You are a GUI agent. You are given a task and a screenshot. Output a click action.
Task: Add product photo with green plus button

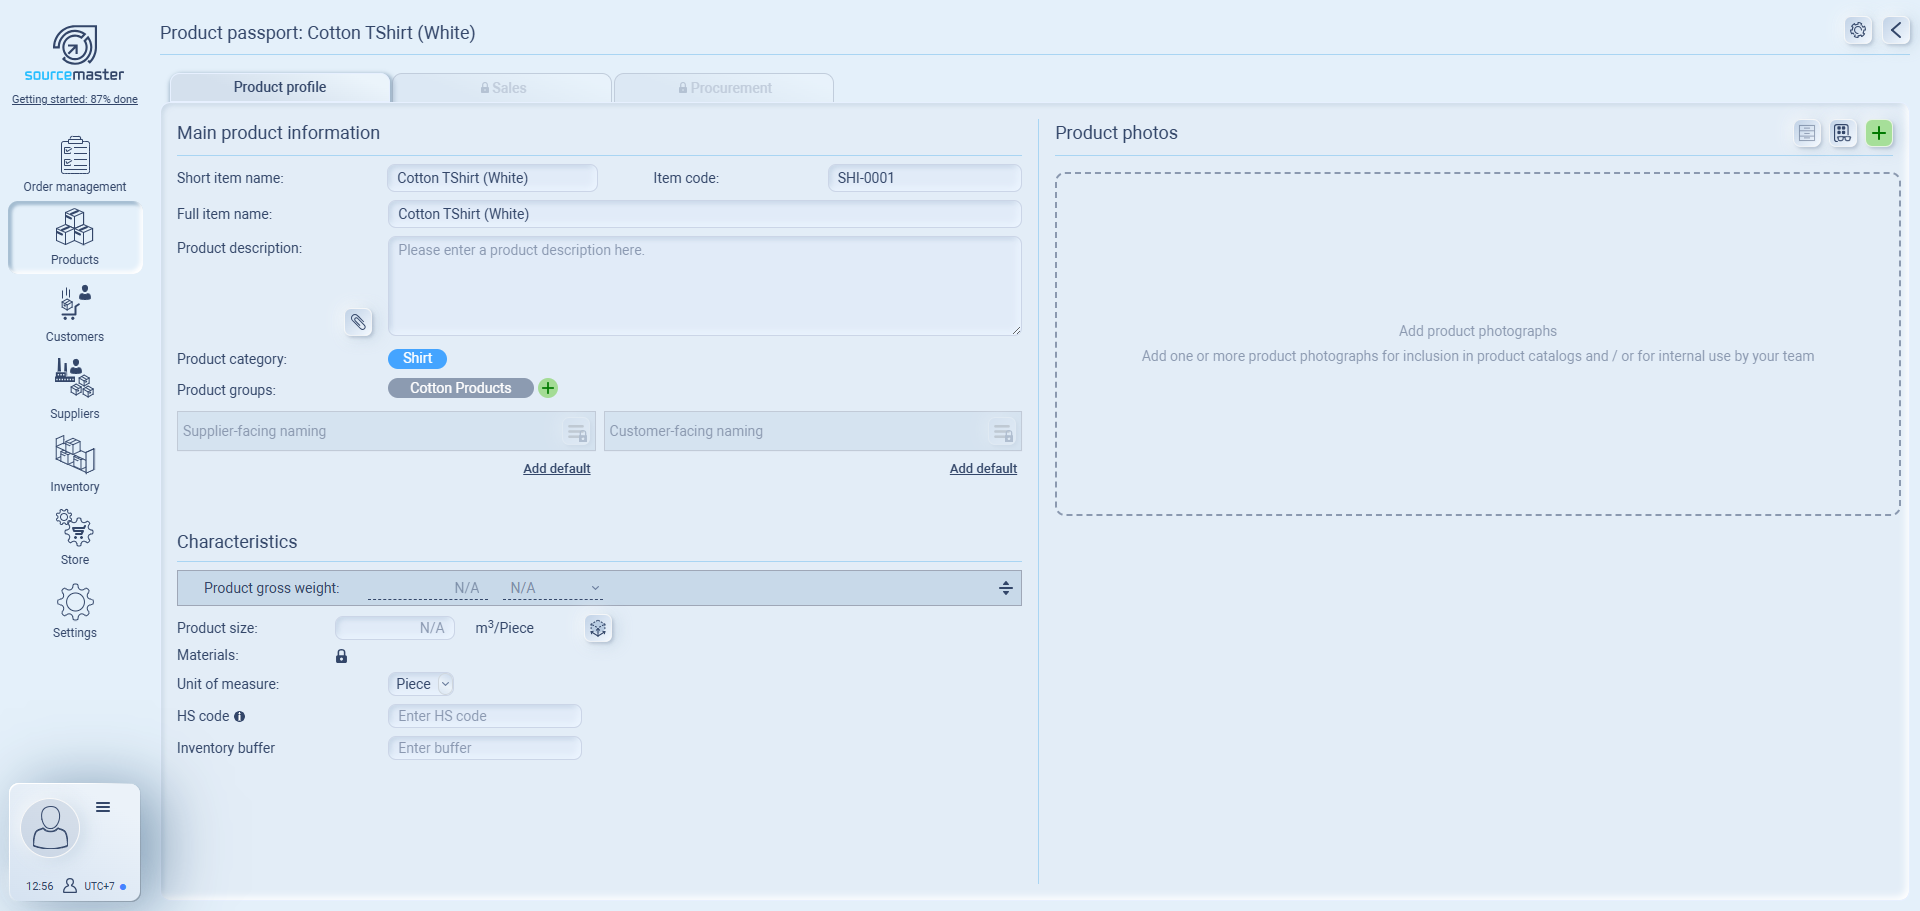(1879, 133)
